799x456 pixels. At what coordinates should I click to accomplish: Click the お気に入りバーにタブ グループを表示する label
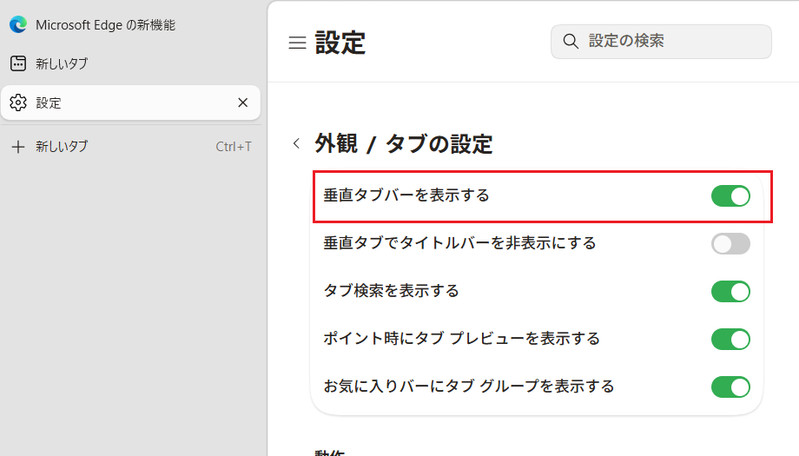pyautogui.click(x=469, y=387)
